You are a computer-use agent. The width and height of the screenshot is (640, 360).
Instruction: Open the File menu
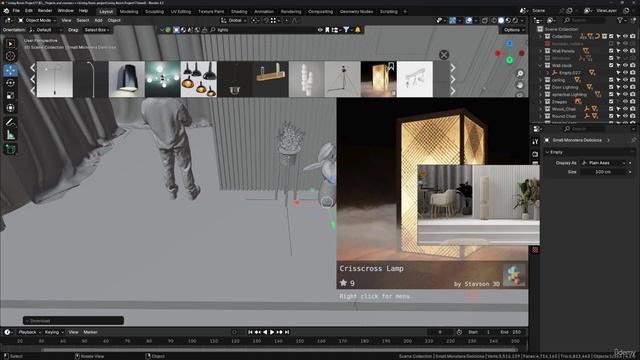pyautogui.click(x=16, y=11)
